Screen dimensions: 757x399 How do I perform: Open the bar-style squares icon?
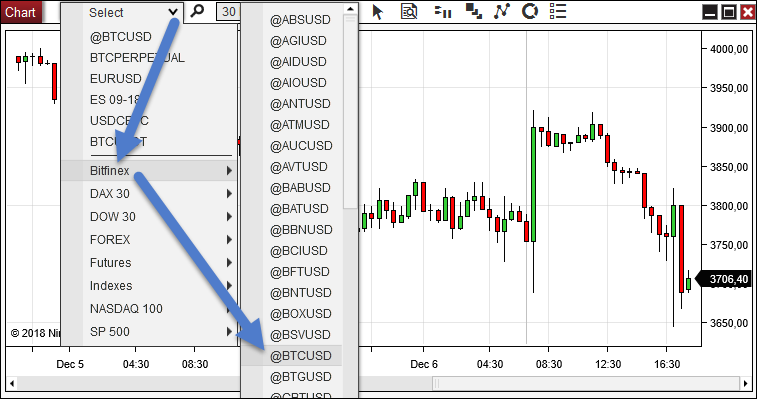474,11
